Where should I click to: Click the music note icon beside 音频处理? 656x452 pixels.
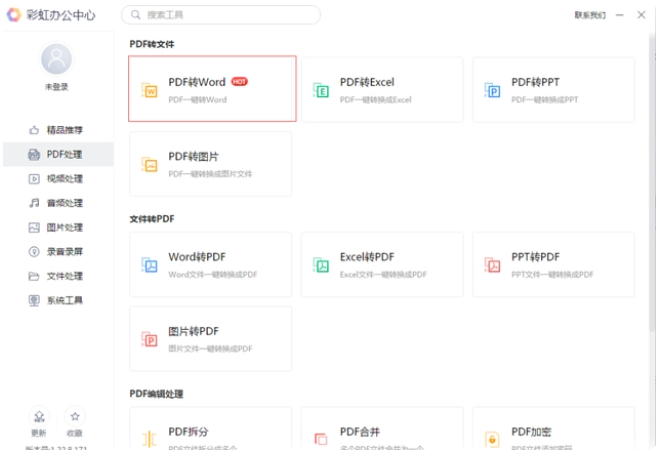point(34,203)
